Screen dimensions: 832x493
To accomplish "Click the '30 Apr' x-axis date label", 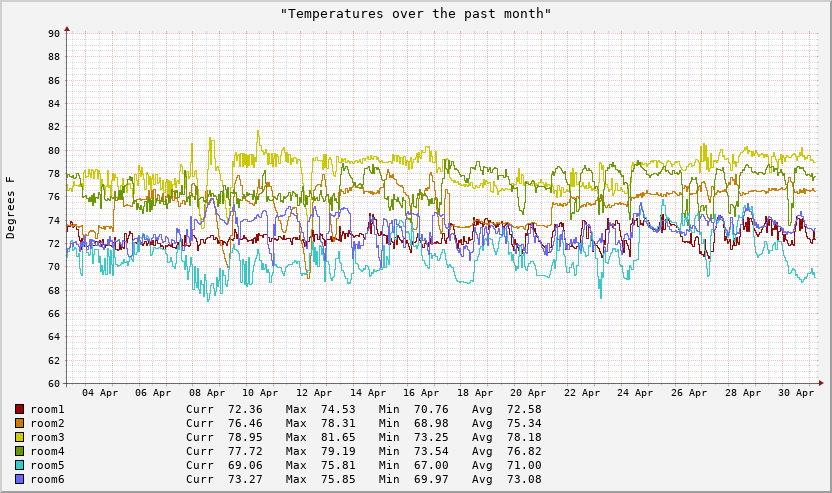I will 796,393.
